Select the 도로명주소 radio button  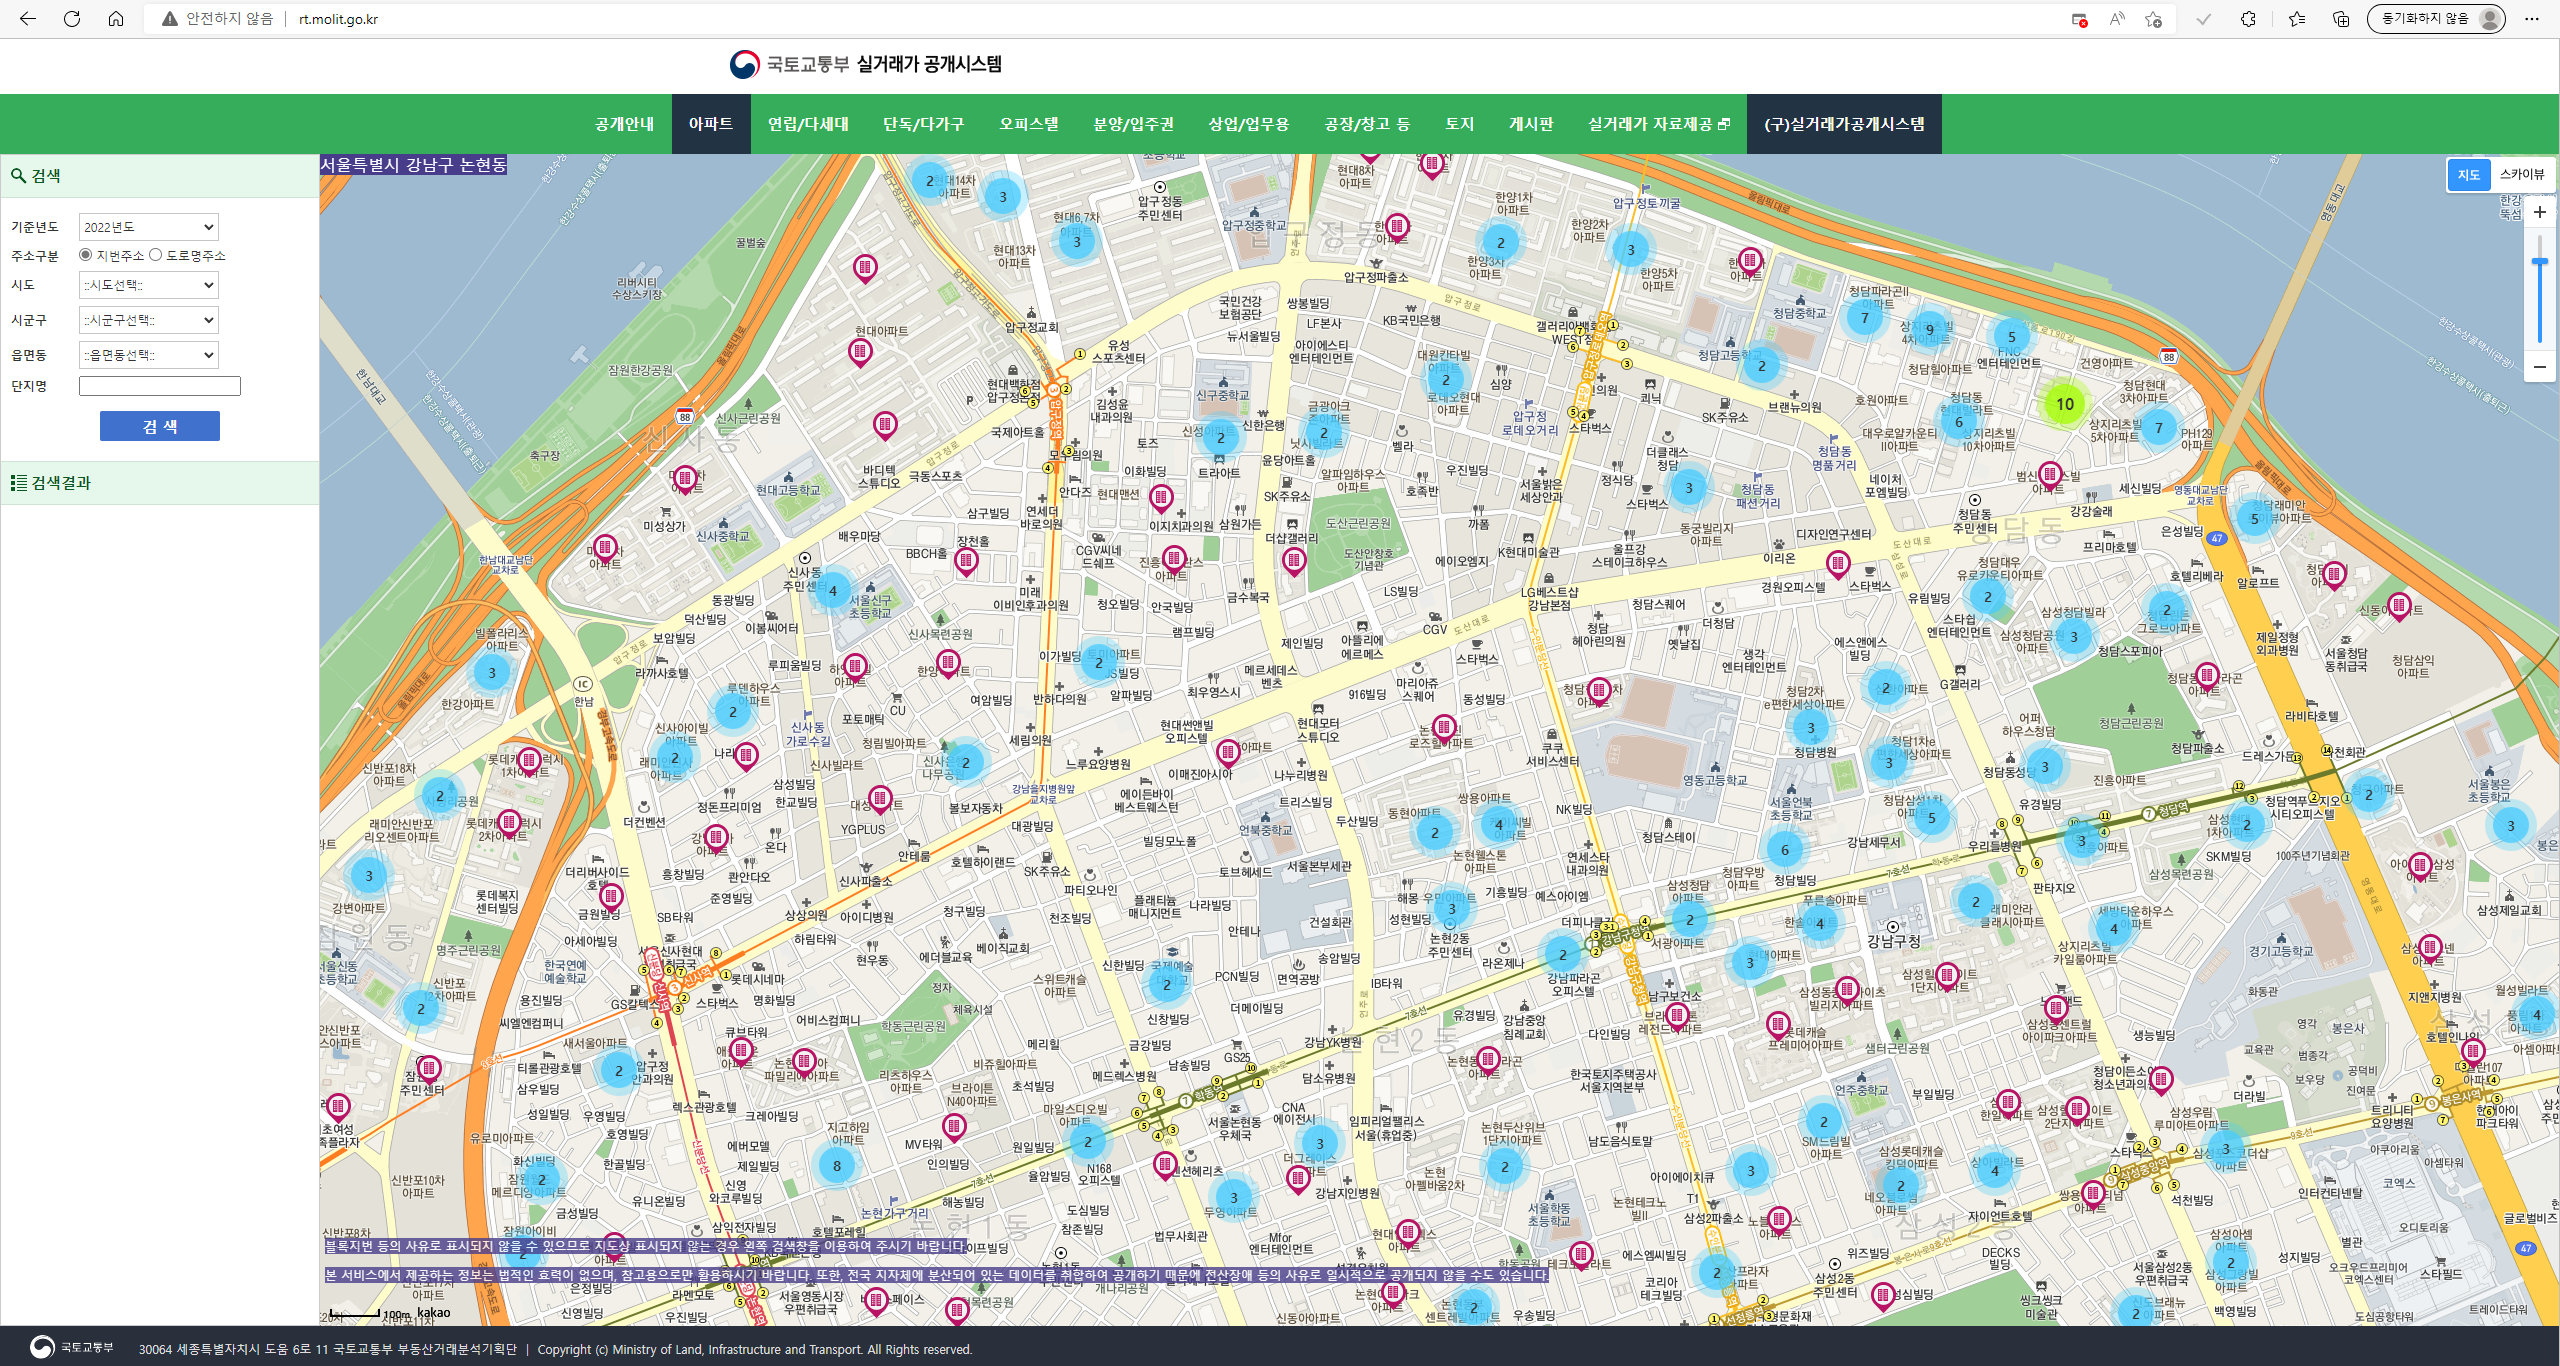(x=156, y=255)
